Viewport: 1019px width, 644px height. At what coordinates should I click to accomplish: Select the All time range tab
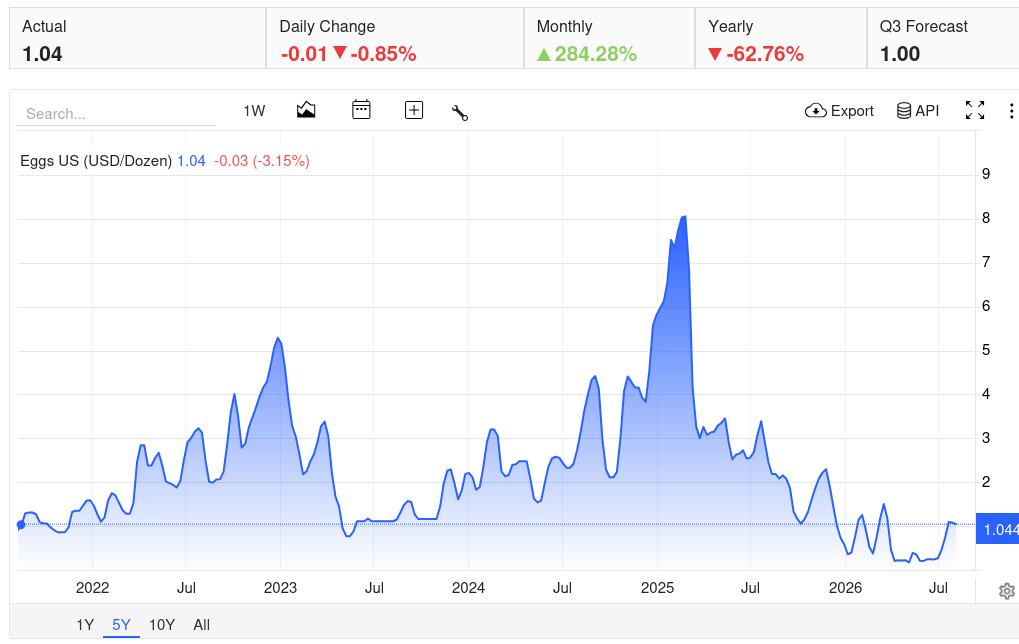click(201, 625)
